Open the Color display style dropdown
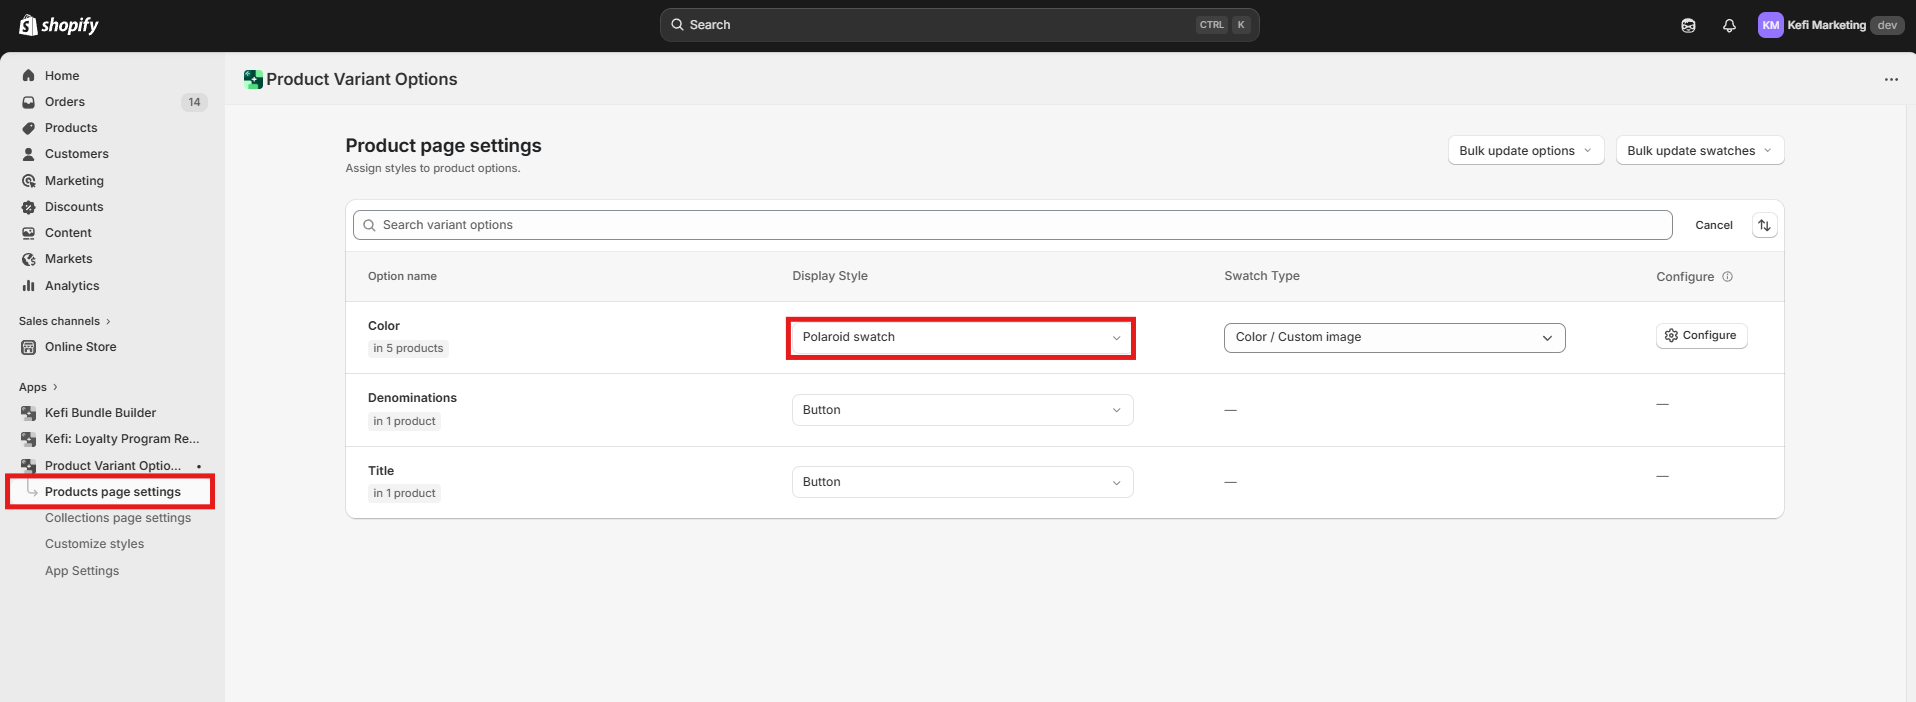The image size is (1916, 702). pyautogui.click(x=961, y=338)
